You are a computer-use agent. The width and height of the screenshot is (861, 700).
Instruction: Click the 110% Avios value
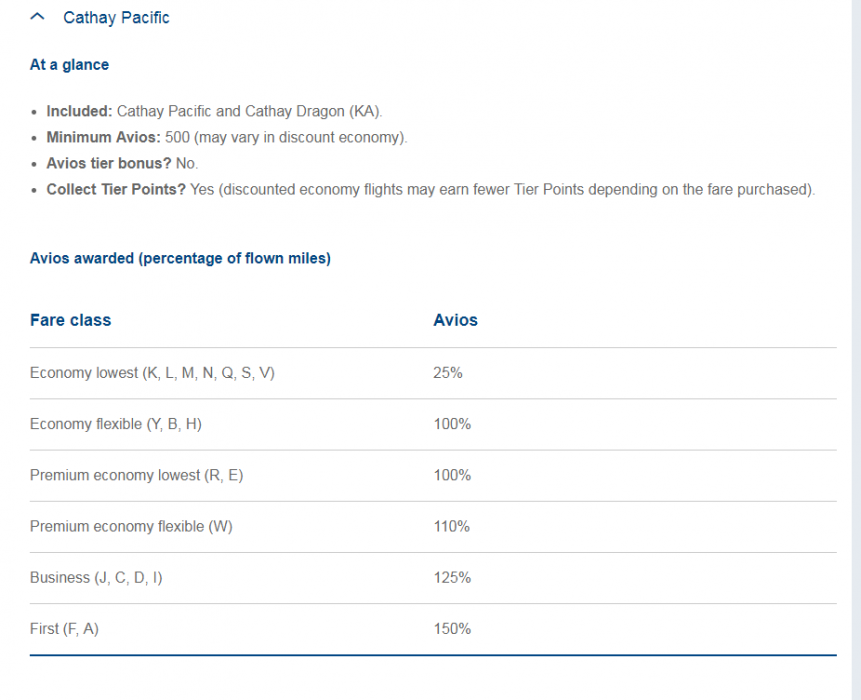[x=451, y=526]
